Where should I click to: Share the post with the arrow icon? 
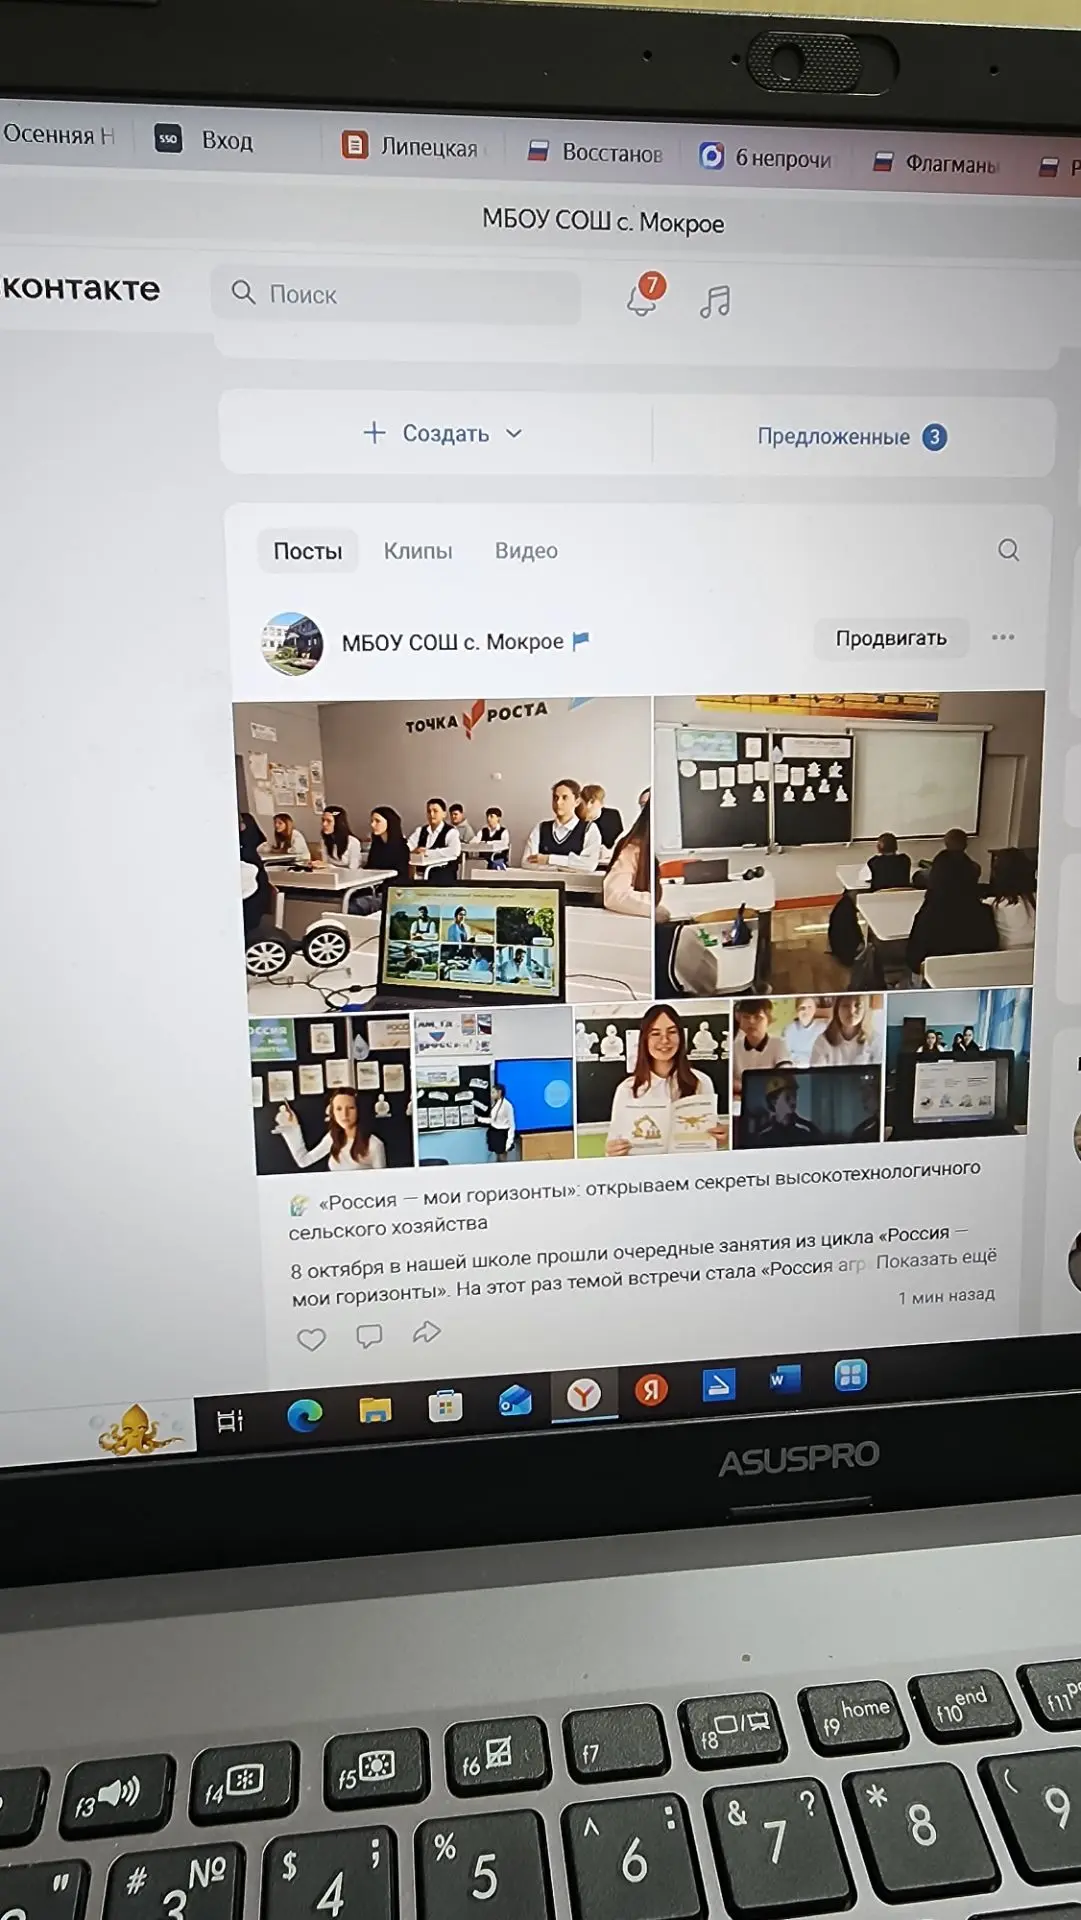click(x=427, y=1331)
